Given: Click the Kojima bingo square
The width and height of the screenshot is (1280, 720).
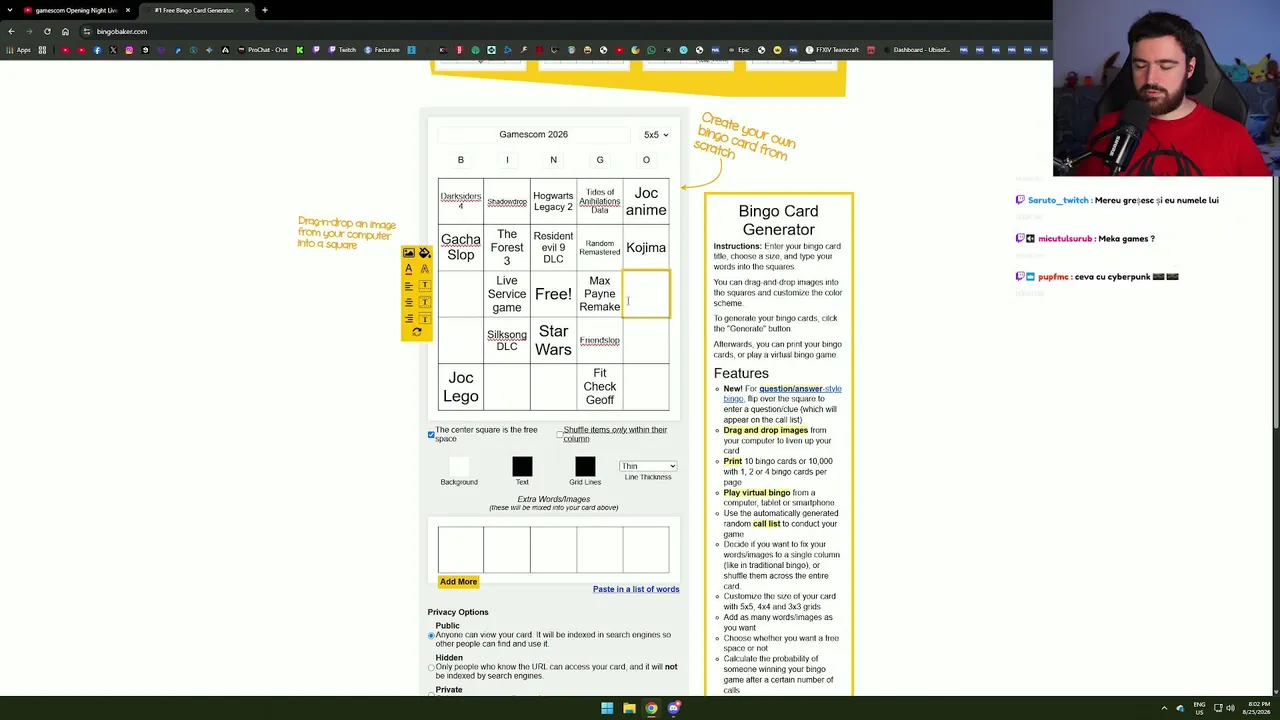Looking at the screenshot, I should pyautogui.click(x=646, y=248).
